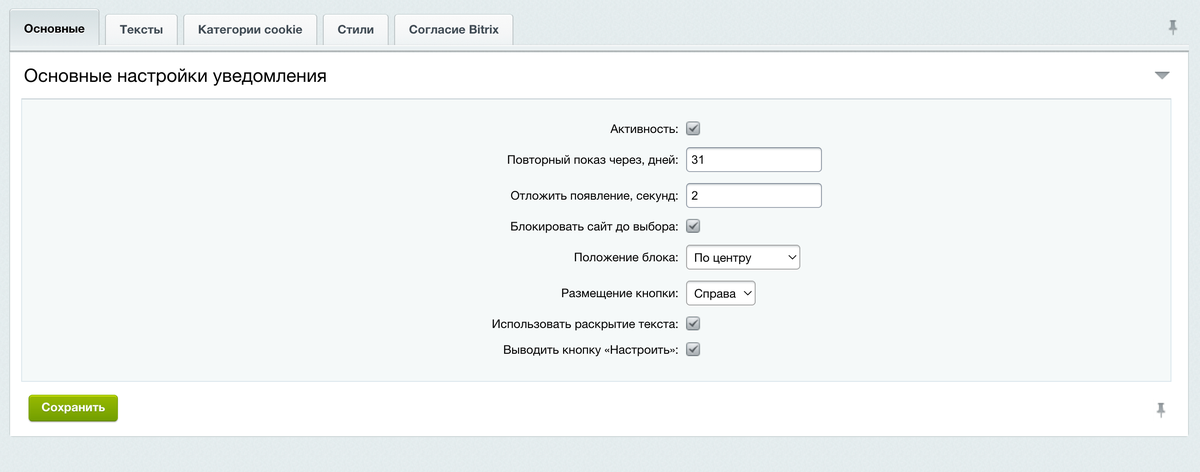Switch to the Основные tab
This screenshot has height=472, width=1200.
(54, 29)
